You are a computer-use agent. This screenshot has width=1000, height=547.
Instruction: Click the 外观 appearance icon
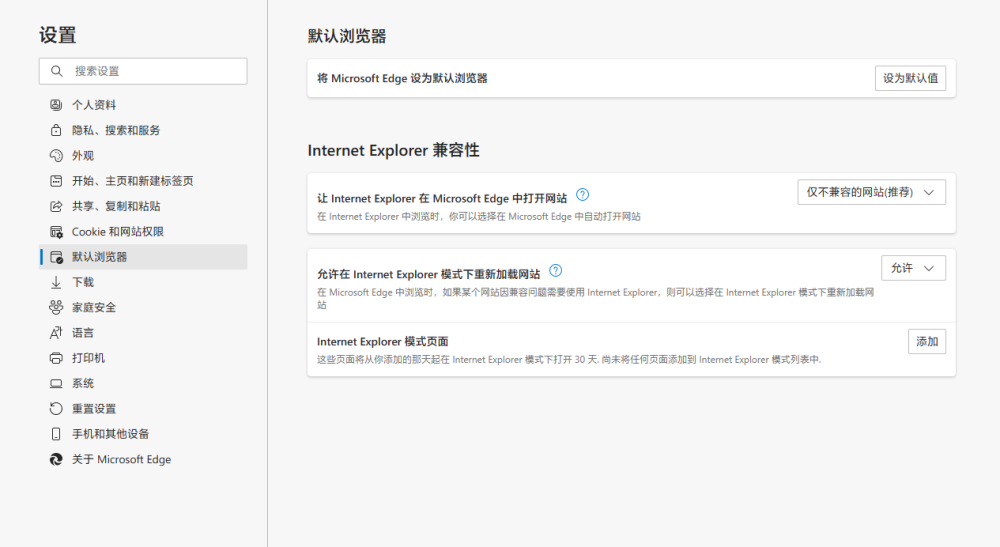(56, 156)
